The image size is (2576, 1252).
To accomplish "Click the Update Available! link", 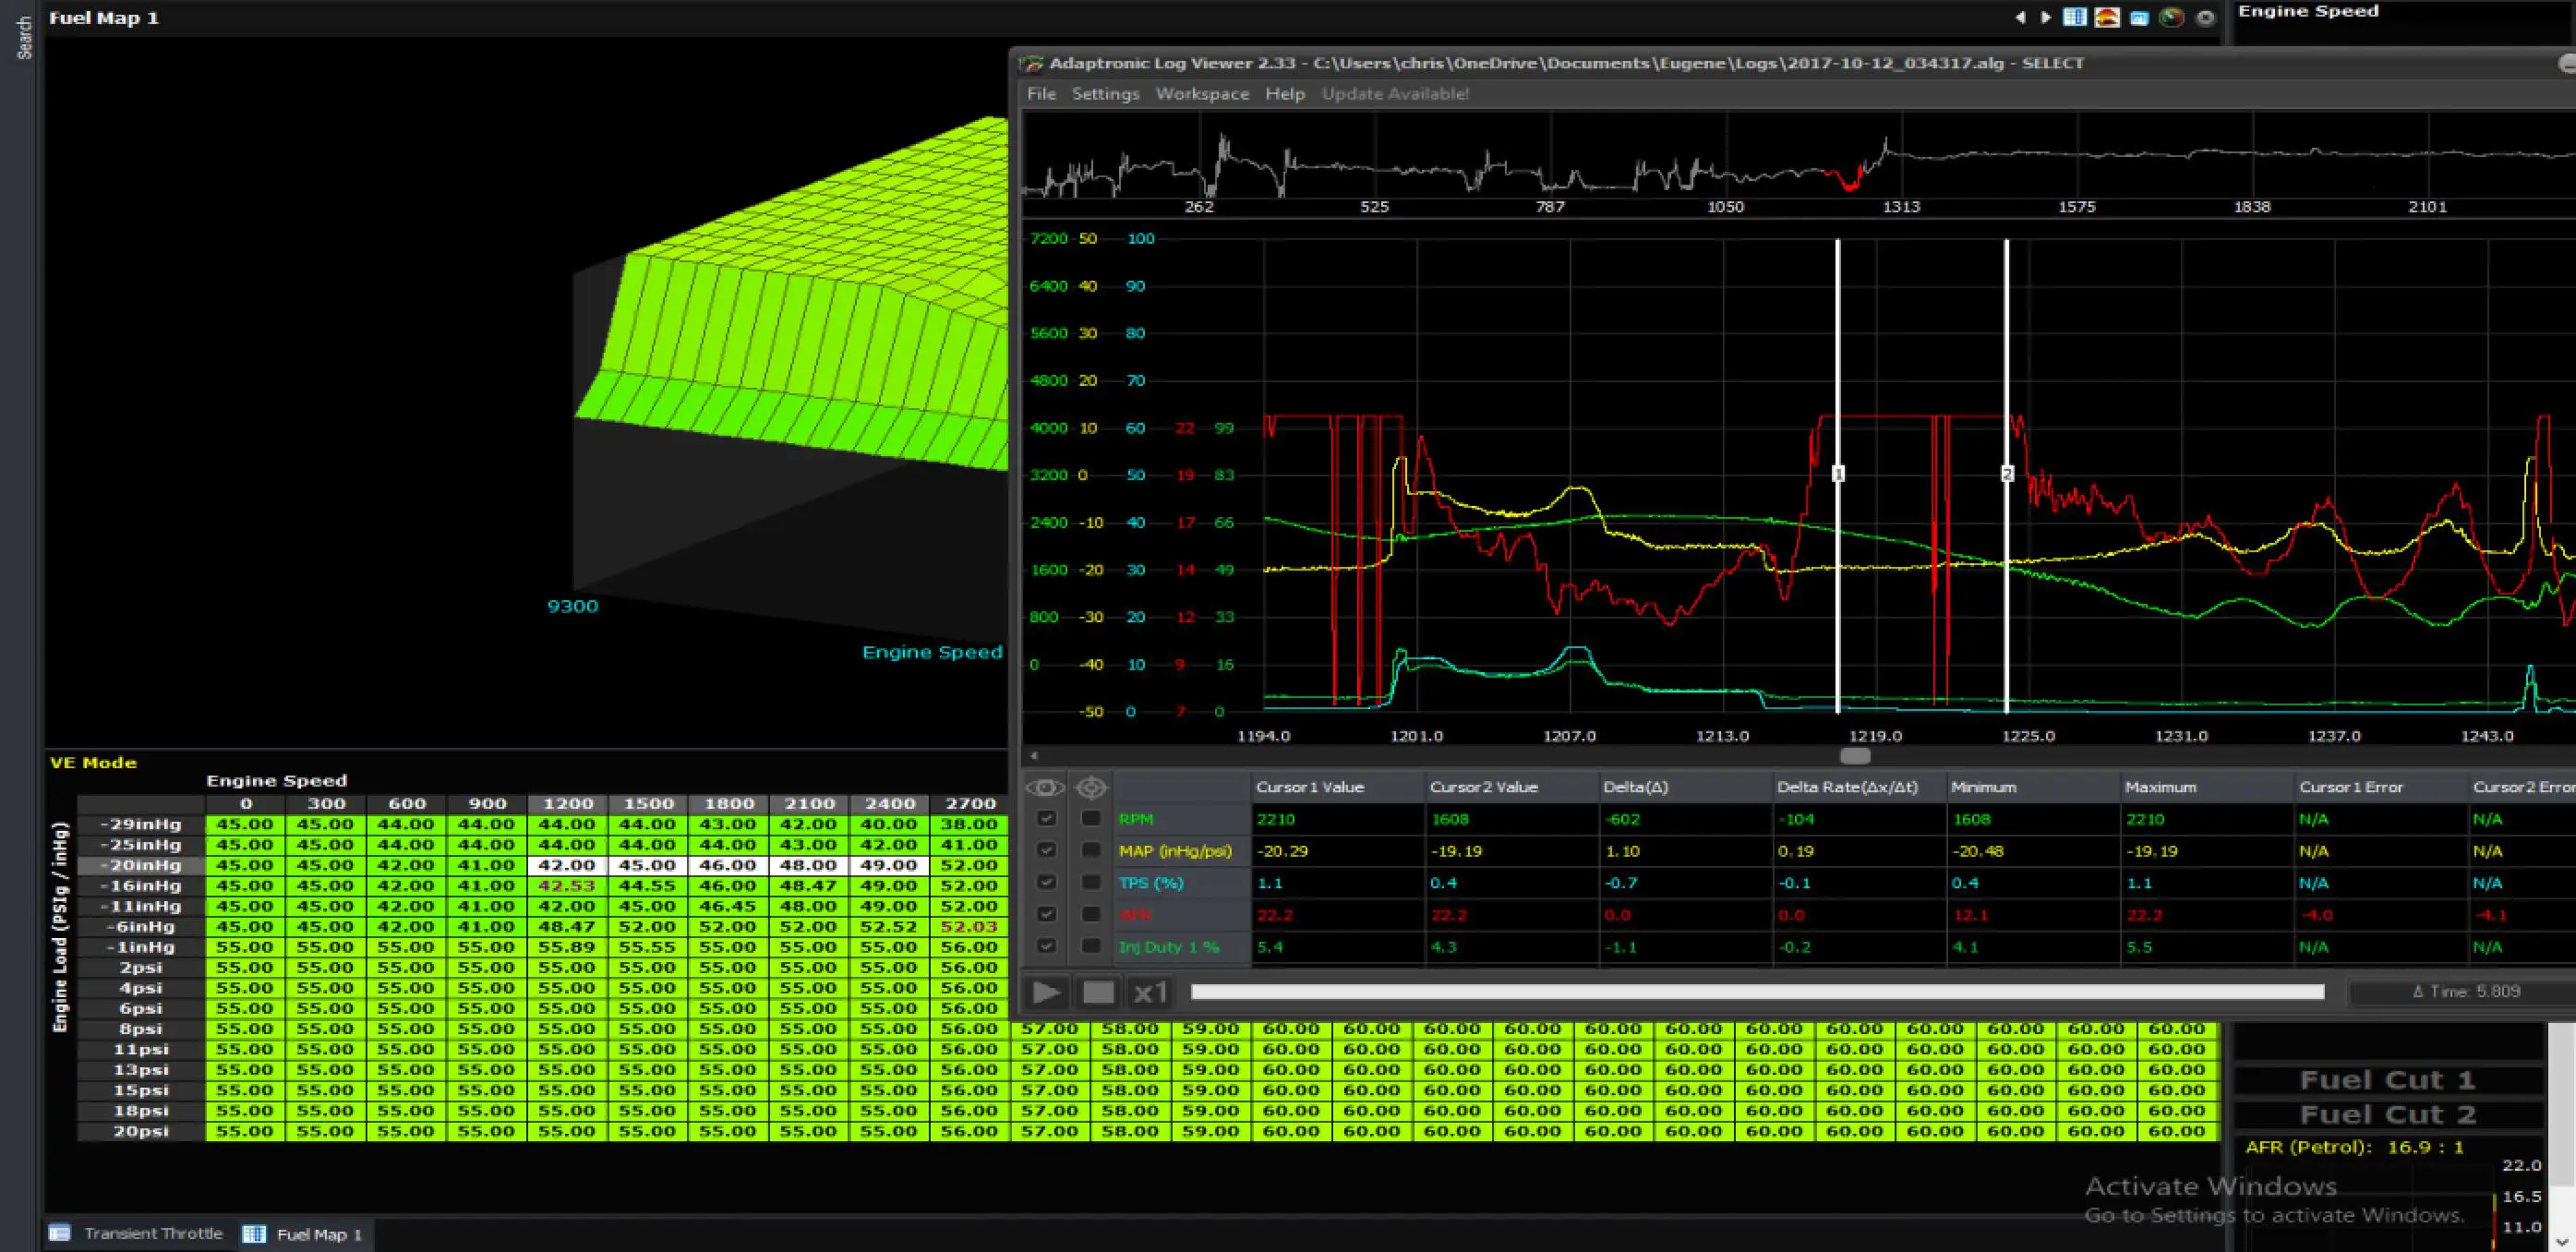I will [1395, 94].
